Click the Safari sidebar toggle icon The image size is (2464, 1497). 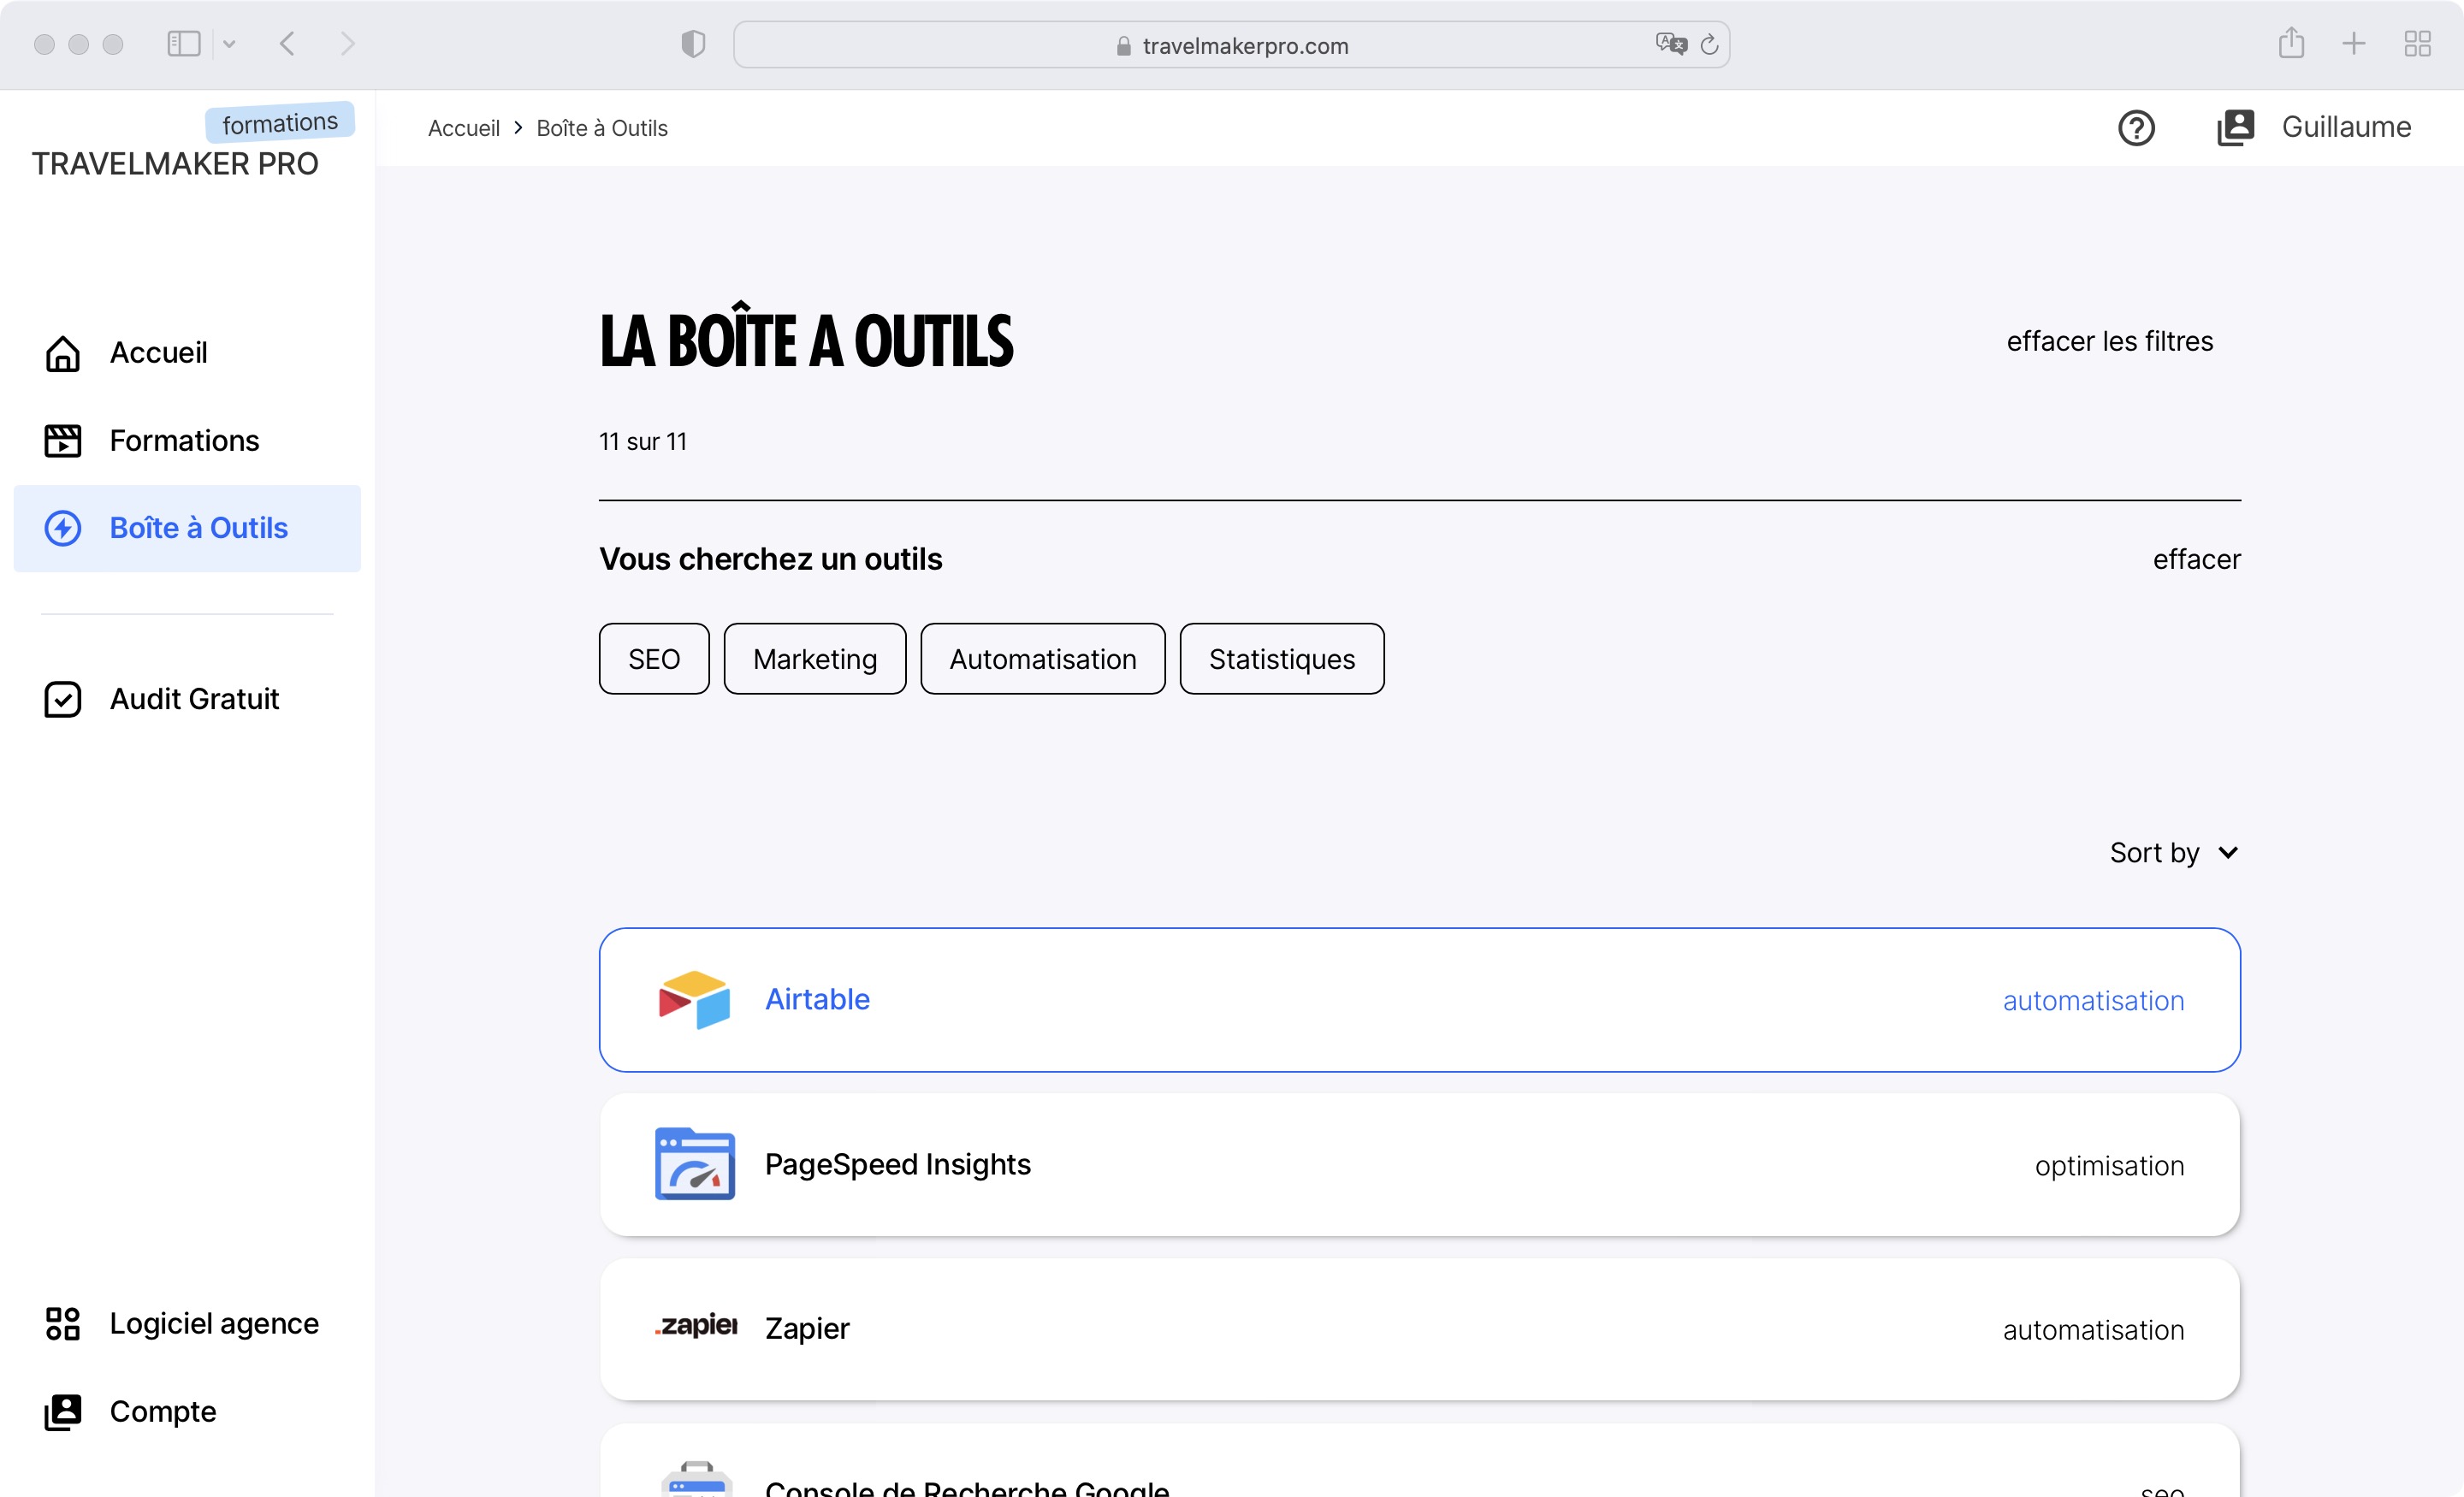pos(184,44)
